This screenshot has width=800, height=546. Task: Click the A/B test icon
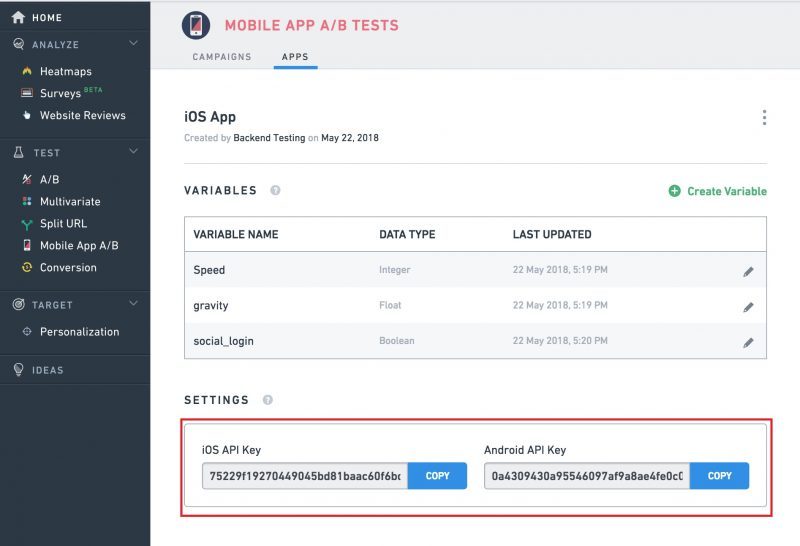(x=27, y=179)
